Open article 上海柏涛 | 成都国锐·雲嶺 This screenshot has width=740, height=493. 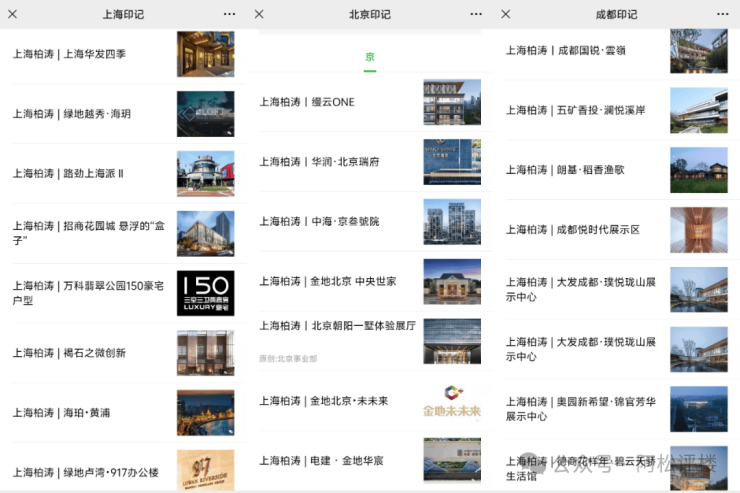(566, 51)
